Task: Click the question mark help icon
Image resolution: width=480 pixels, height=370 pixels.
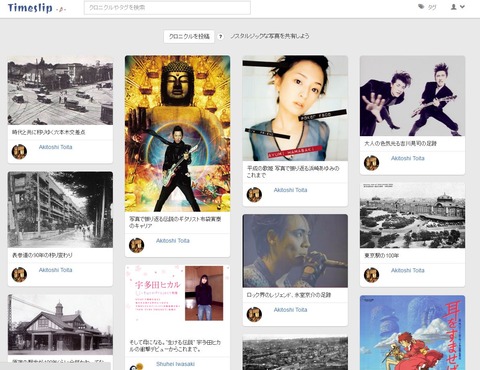Action: (x=220, y=37)
